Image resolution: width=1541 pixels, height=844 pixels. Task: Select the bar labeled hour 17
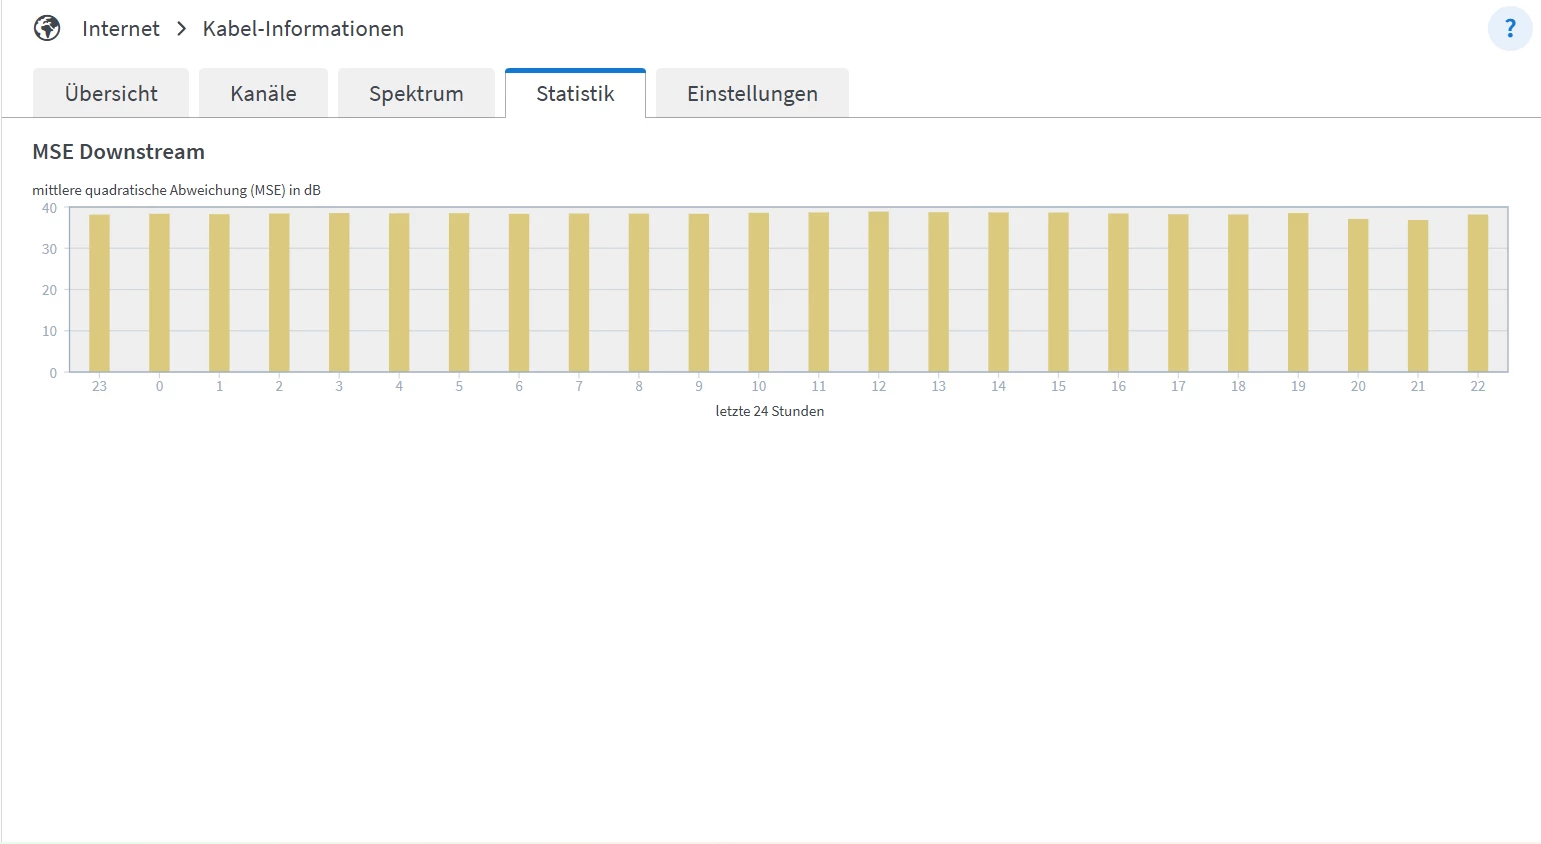(x=1178, y=293)
